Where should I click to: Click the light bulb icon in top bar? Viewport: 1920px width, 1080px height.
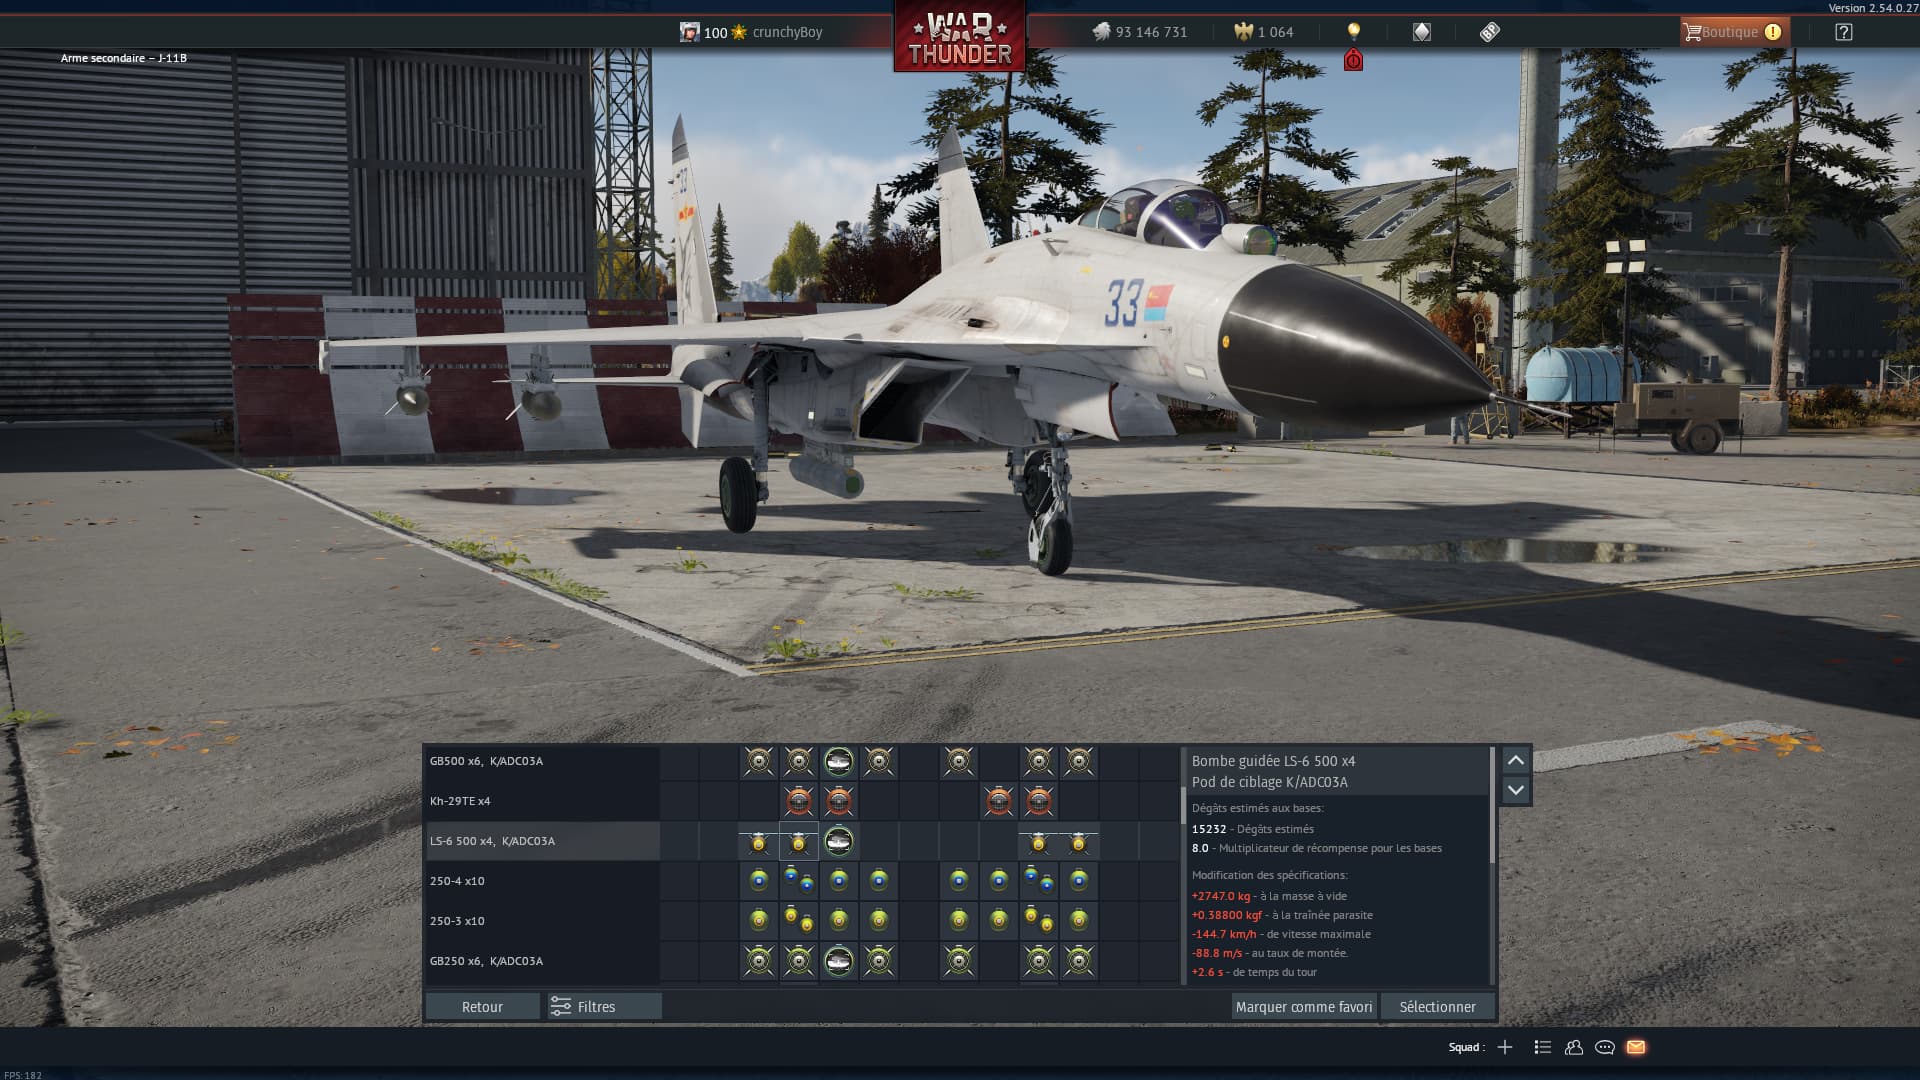[1353, 31]
